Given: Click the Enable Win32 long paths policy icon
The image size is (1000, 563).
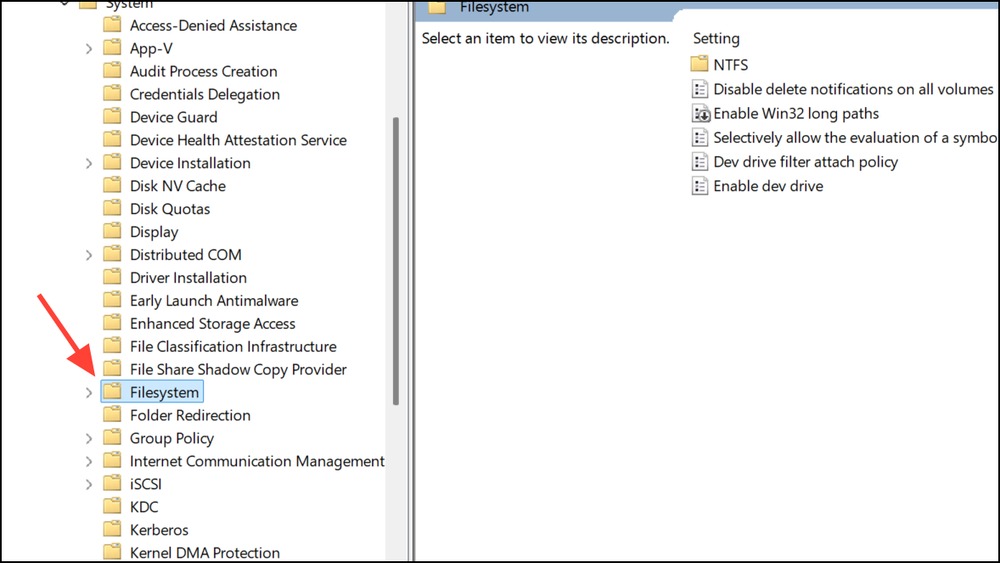Looking at the screenshot, I should [700, 114].
